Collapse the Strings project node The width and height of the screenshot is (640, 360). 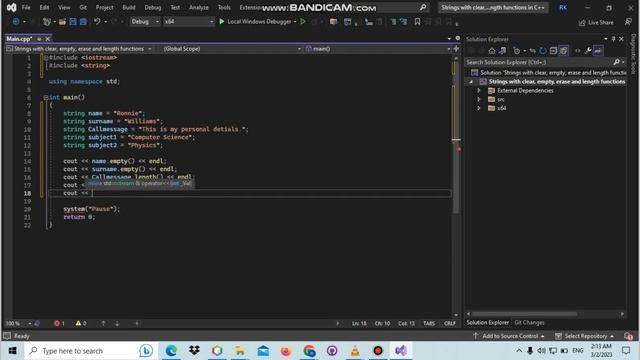[471, 82]
